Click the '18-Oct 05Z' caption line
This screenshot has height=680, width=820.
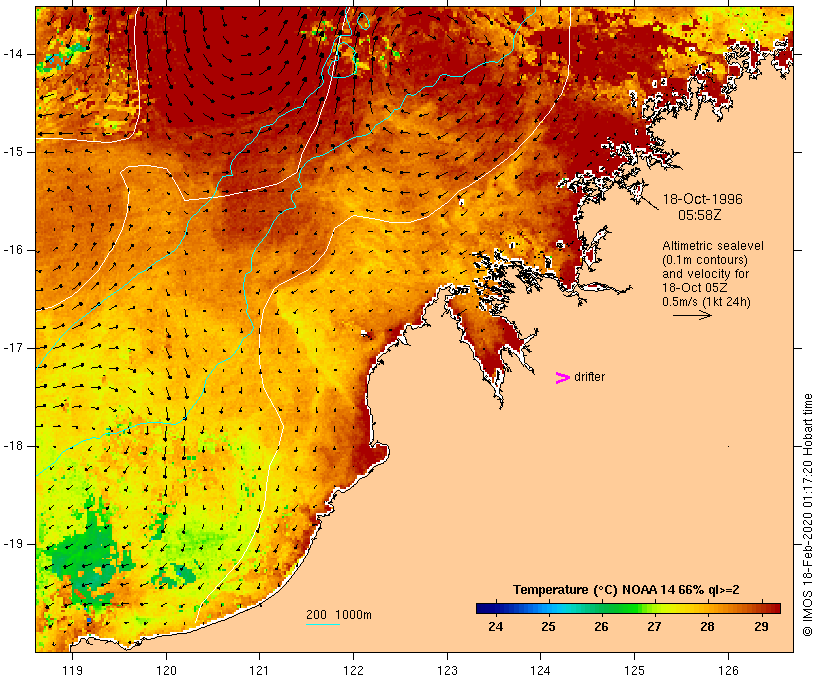point(694,288)
